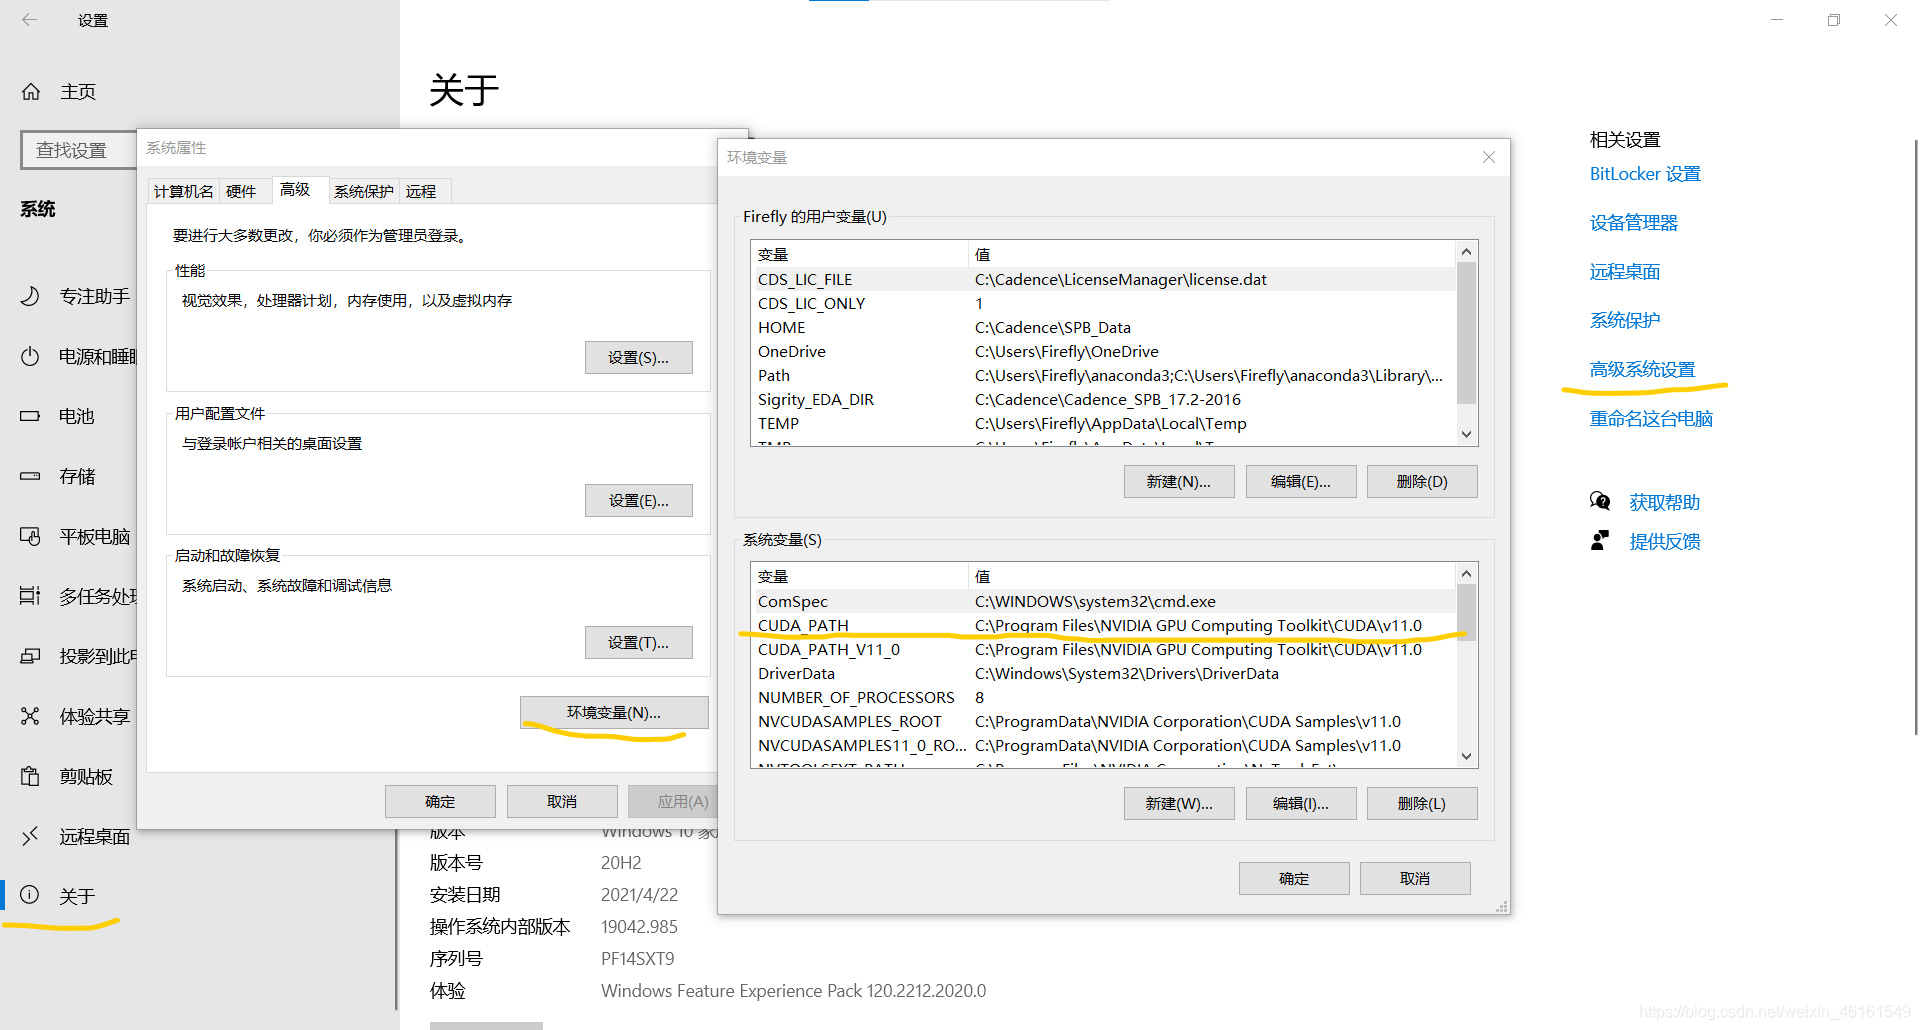This screenshot has height=1030, width=1920.
Task: Click the Find a setting (查找设置) search box
Action: coord(80,150)
